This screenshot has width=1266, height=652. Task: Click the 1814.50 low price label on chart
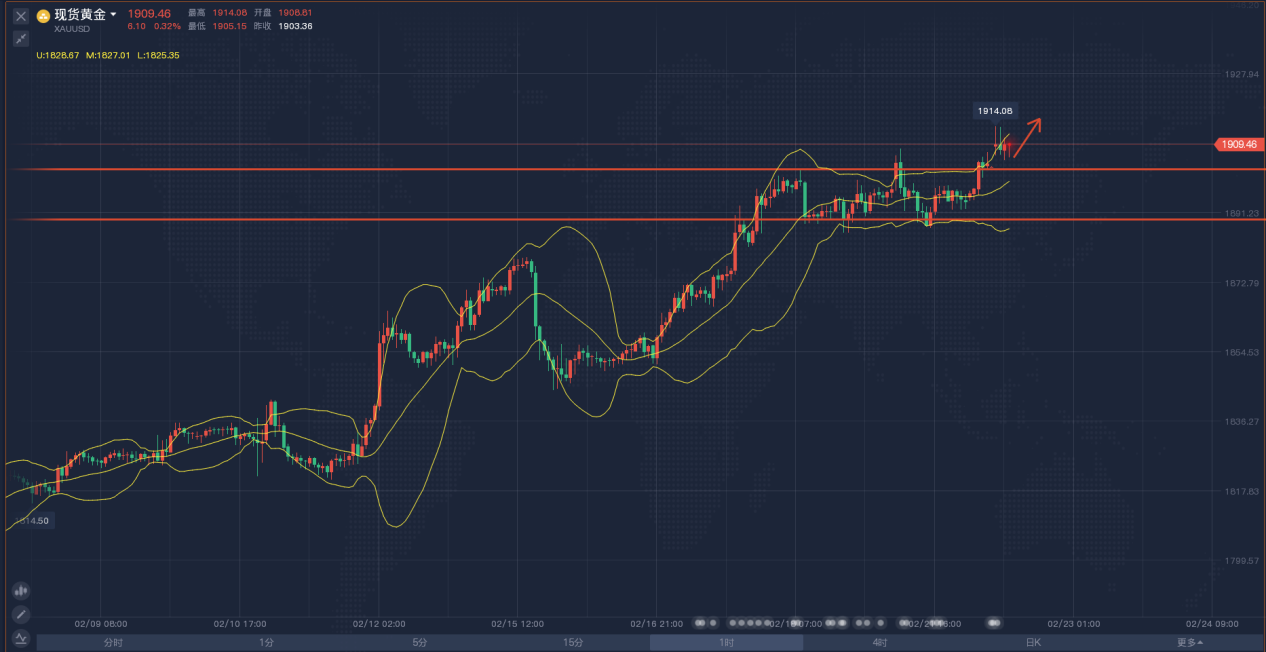point(32,521)
